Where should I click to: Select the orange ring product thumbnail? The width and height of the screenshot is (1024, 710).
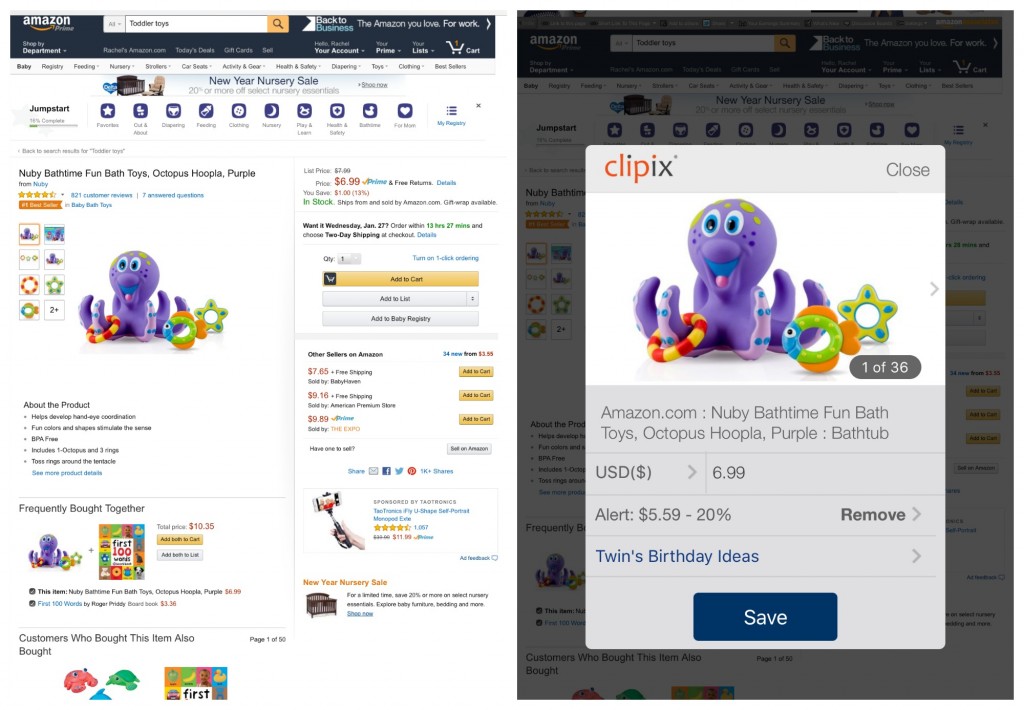tap(29, 285)
